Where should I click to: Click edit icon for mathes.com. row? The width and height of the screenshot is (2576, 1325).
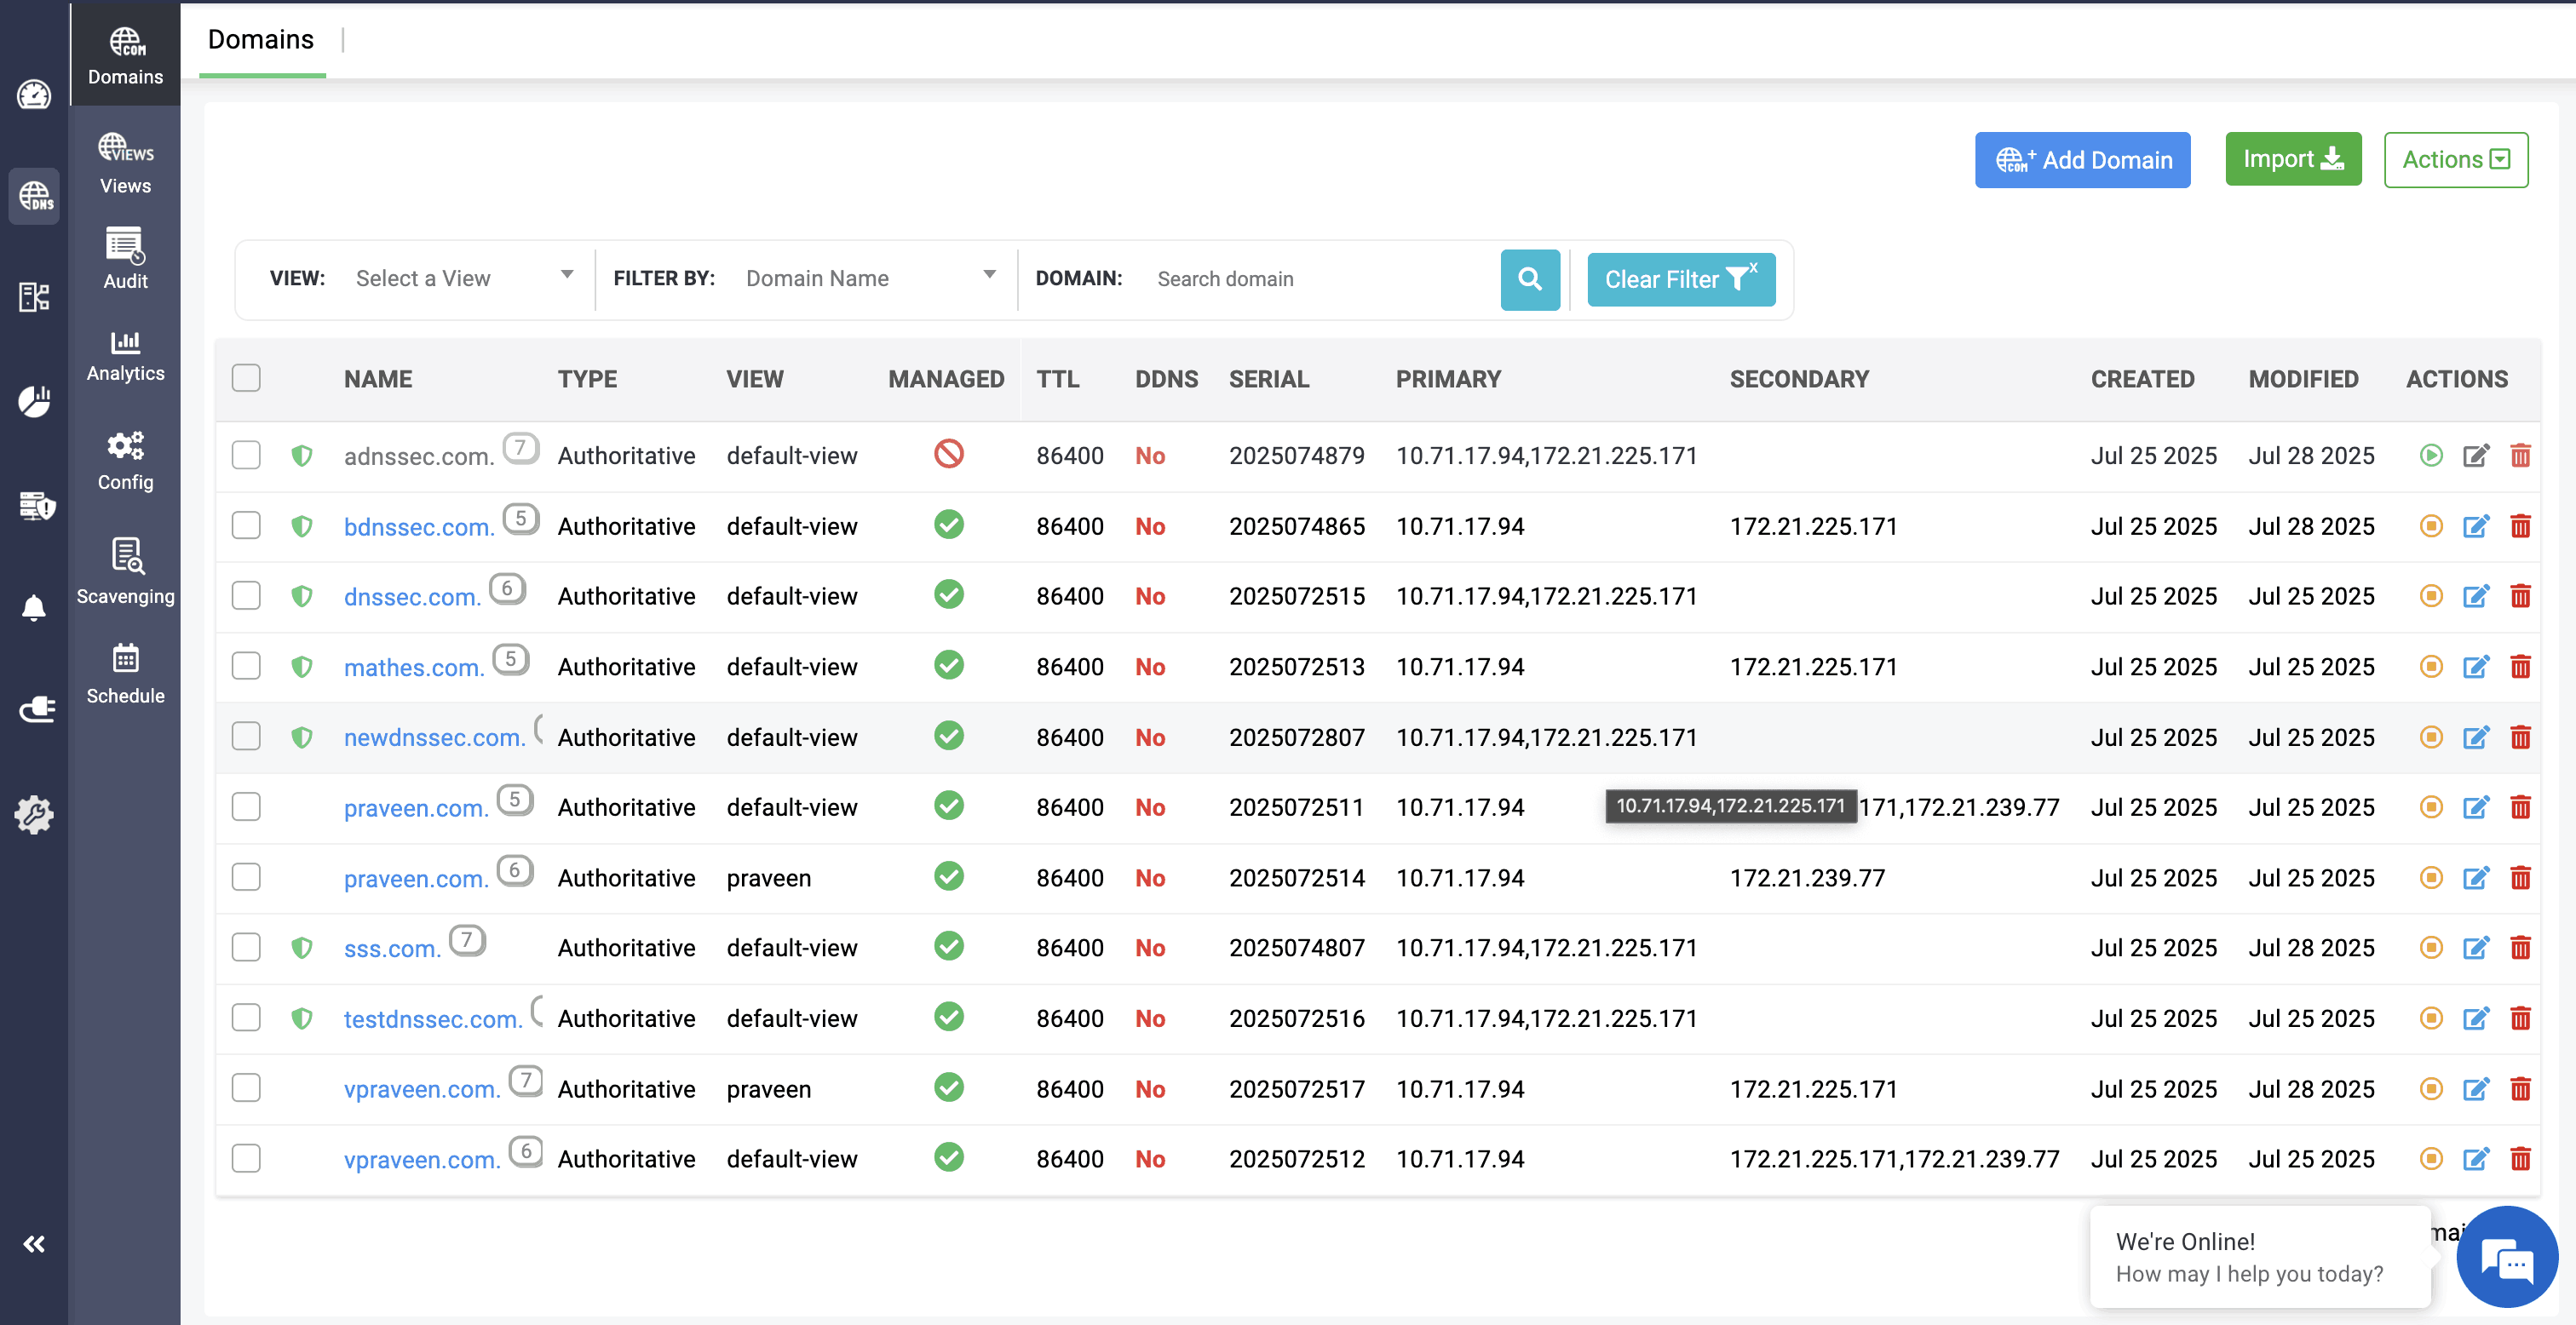click(x=2475, y=667)
